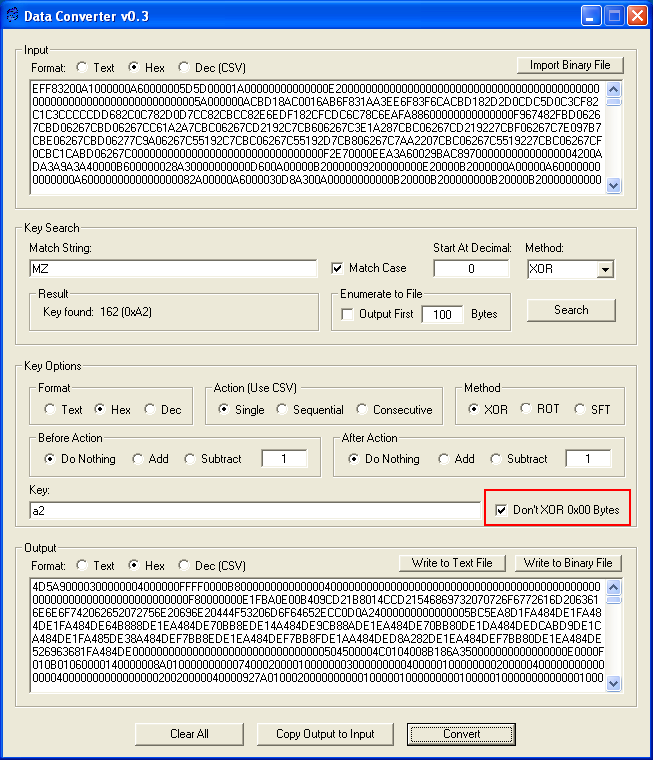The height and width of the screenshot is (760, 653).
Task: Select Dec (CSV) format for Input
Action: tap(184, 68)
